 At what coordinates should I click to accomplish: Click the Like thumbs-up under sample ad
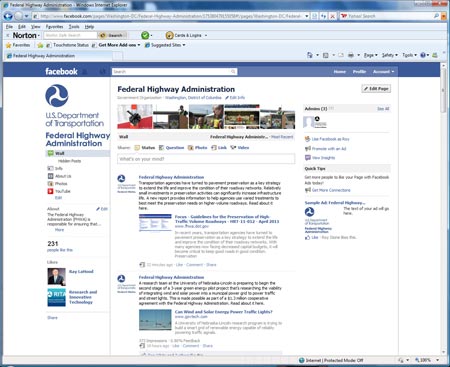click(307, 237)
